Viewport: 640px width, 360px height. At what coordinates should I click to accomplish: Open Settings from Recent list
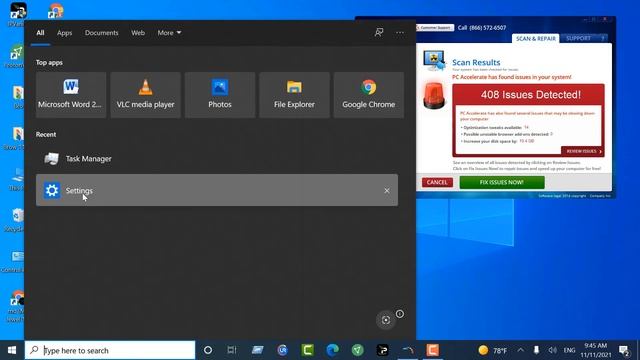point(217,190)
